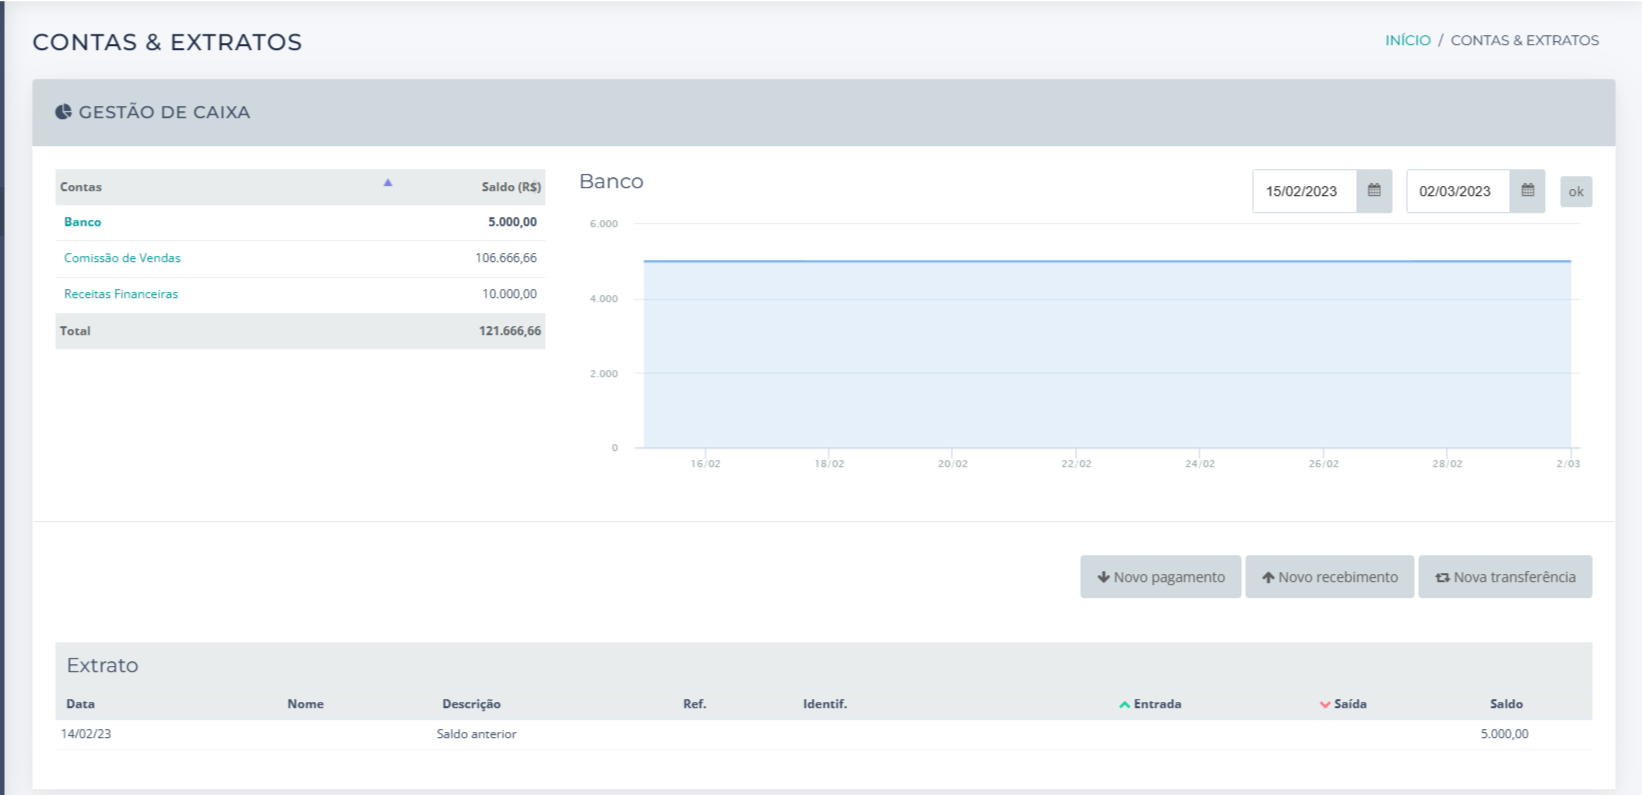Image resolution: width=1642 pixels, height=795 pixels.
Task: Click the Novo pagamento button
Action: 1160,577
